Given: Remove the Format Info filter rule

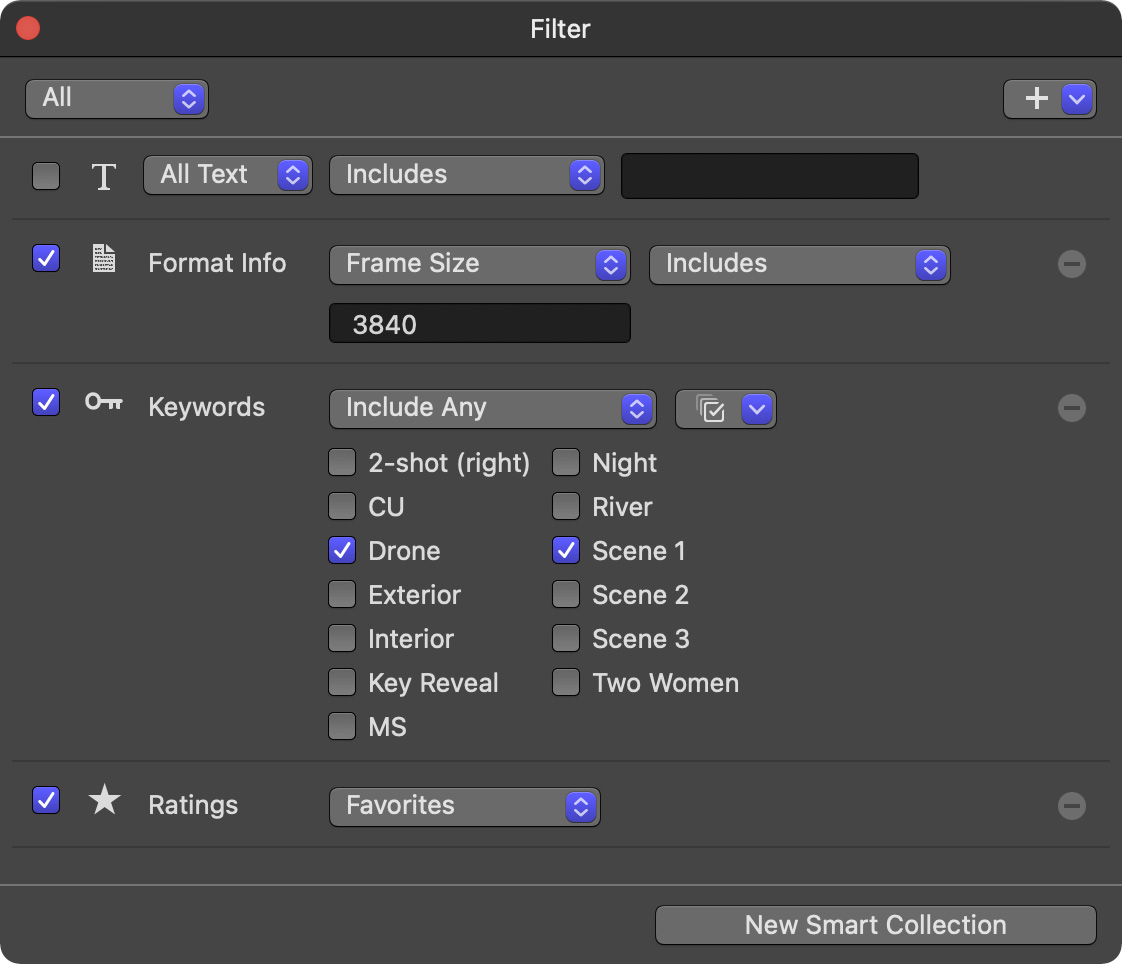Looking at the screenshot, I should pos(1071,264).
